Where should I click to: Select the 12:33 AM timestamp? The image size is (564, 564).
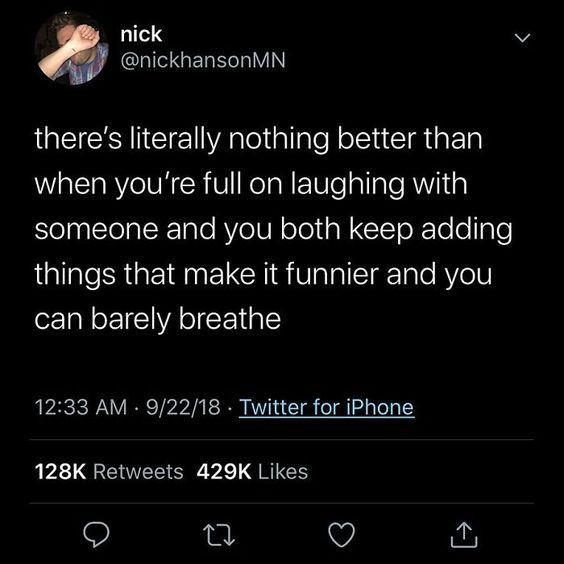point(81,407)
